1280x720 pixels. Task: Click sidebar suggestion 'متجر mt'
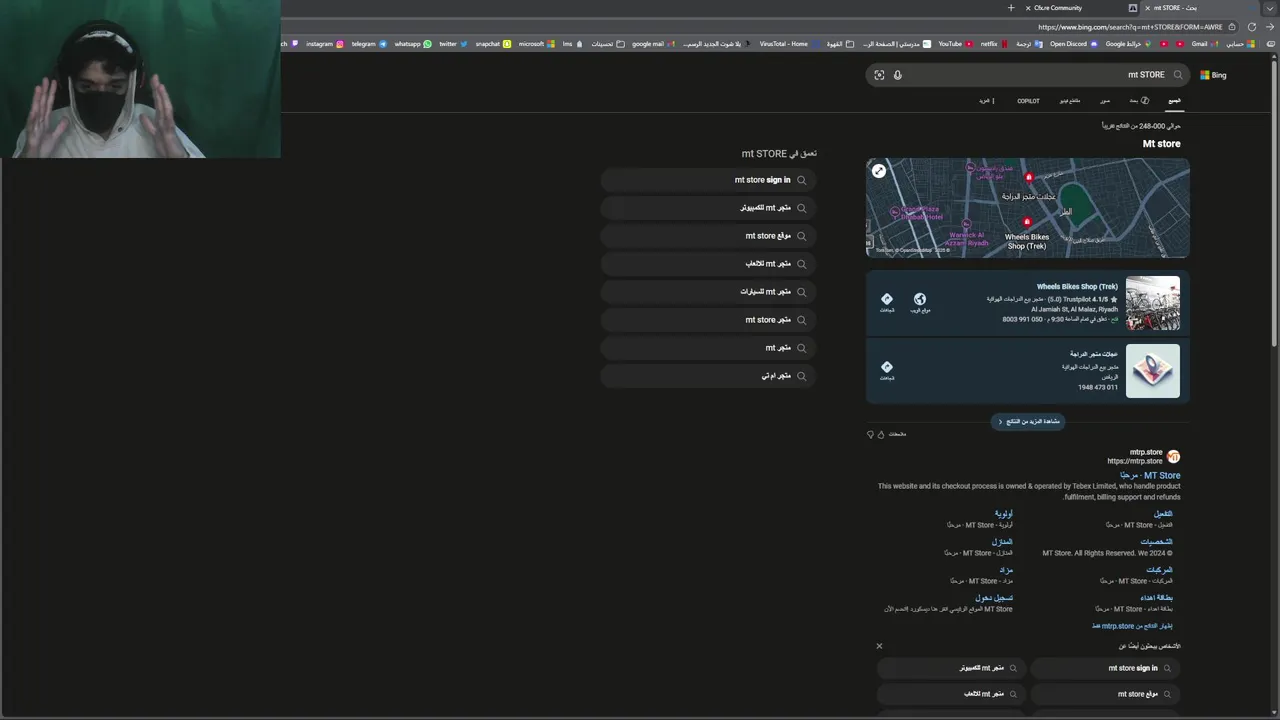709,348
